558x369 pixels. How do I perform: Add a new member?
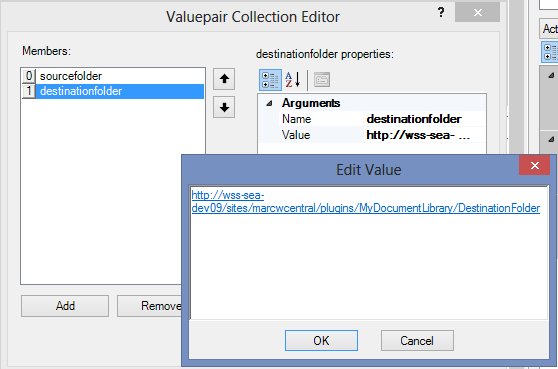pos(65,306)
